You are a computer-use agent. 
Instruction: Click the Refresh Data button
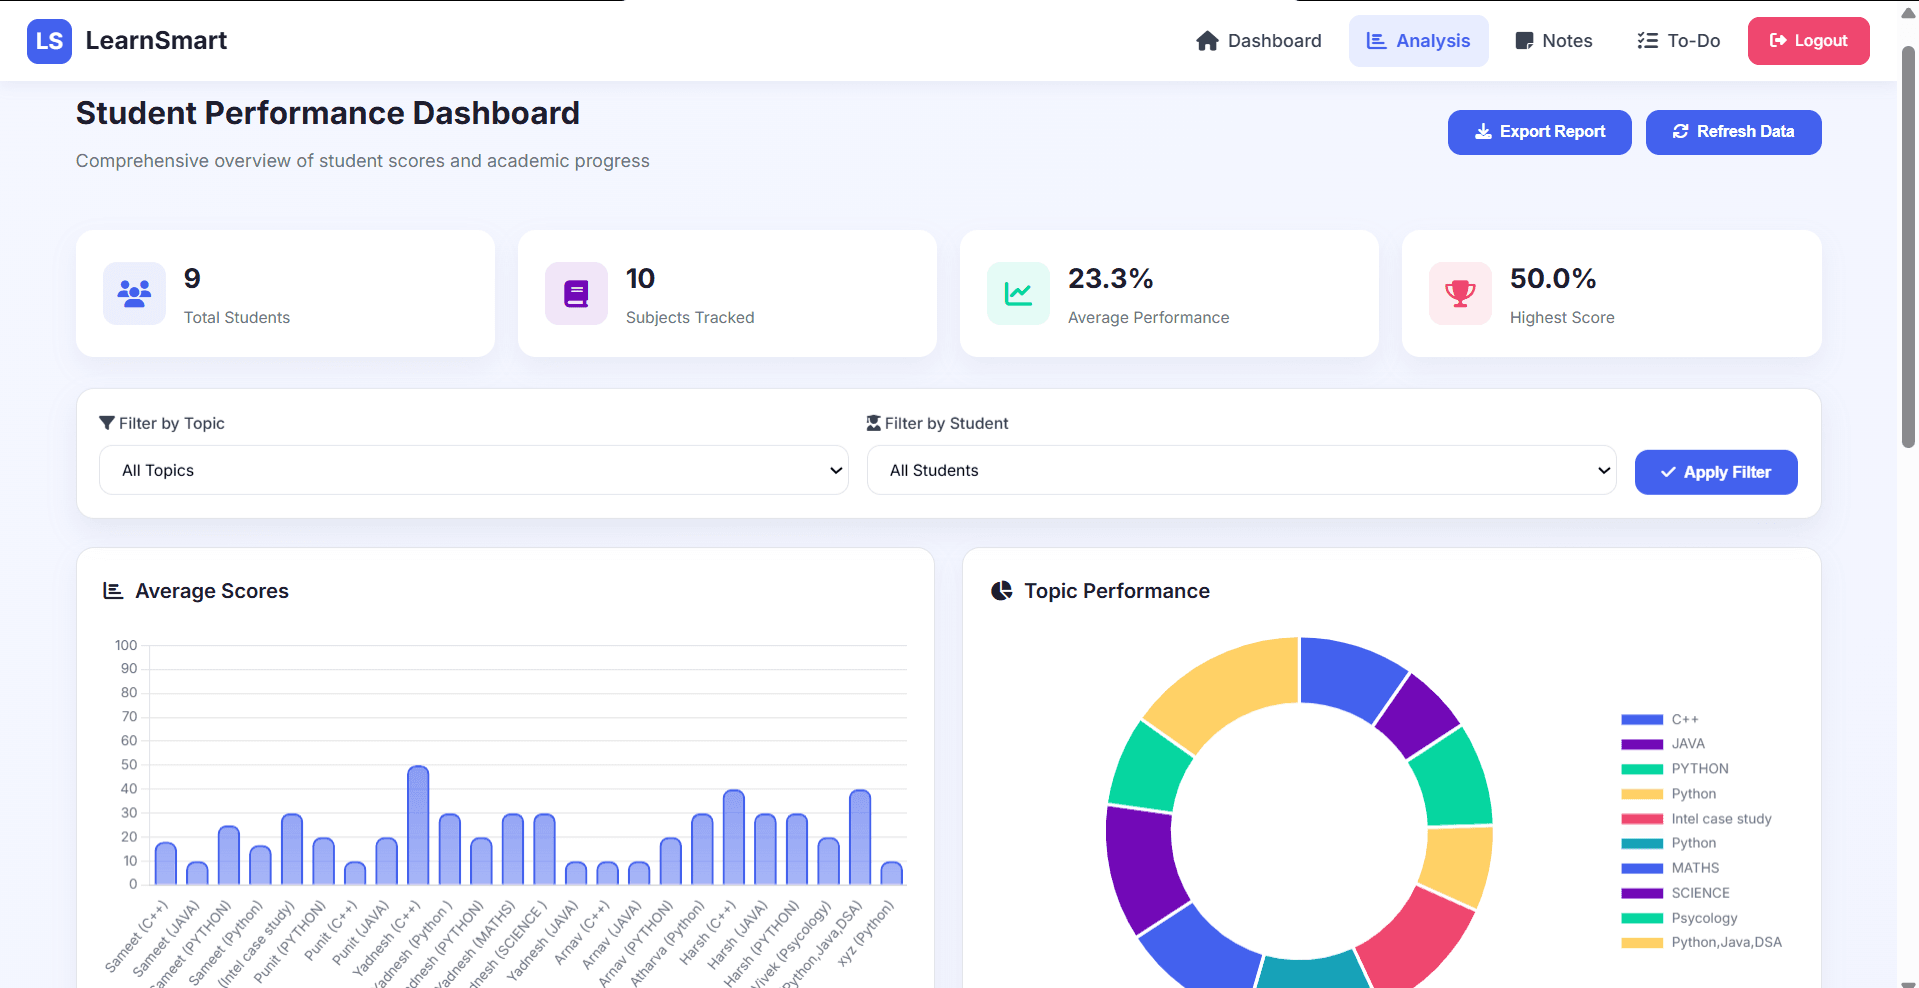tap(1733, 132)
